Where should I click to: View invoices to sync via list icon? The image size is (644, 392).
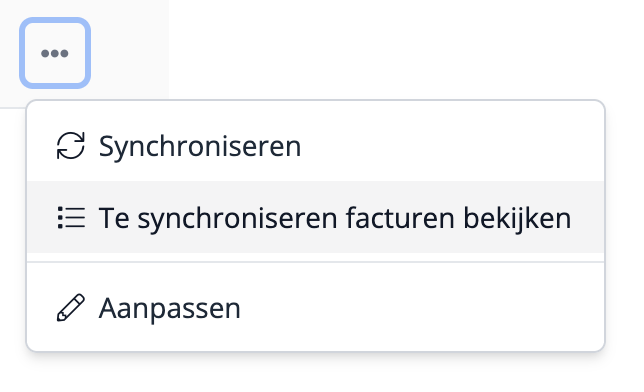(71, 217)
